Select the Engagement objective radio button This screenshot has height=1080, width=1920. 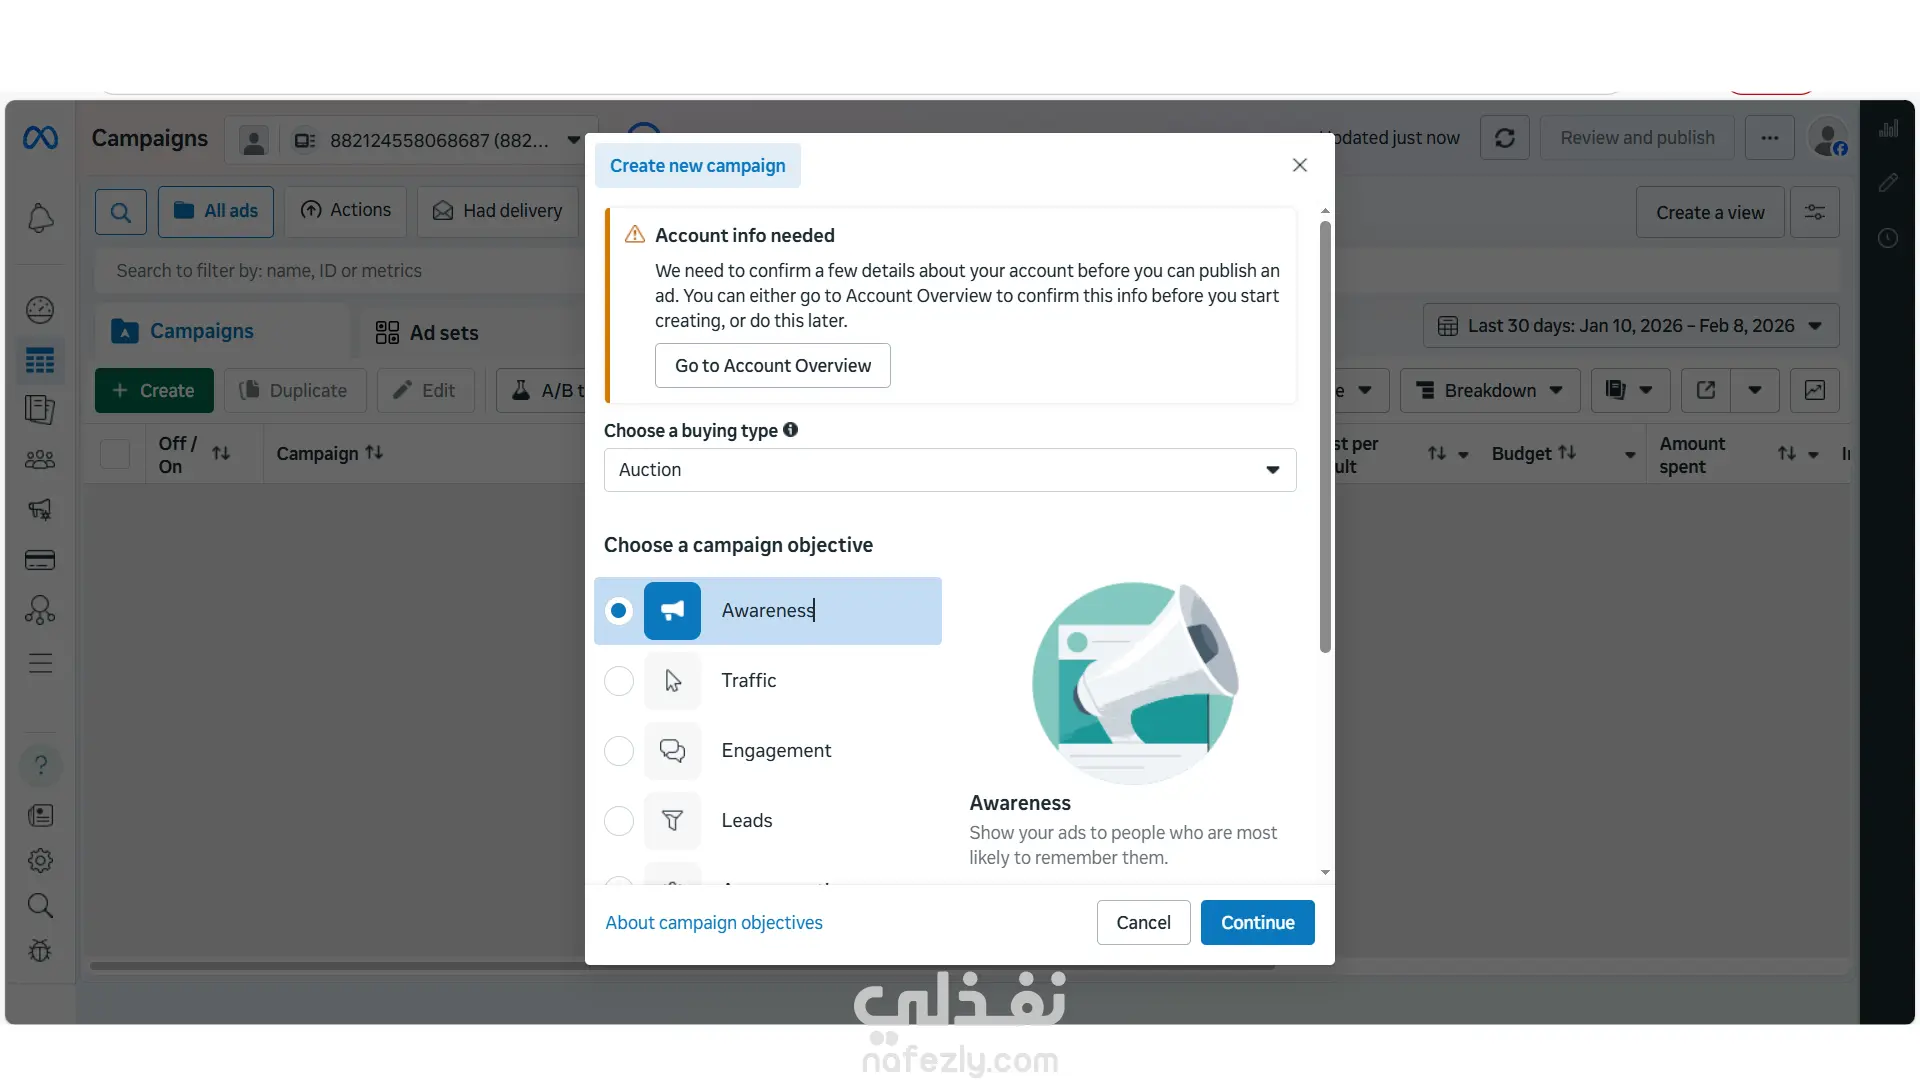pyautogui.click(x=619, y=751)
